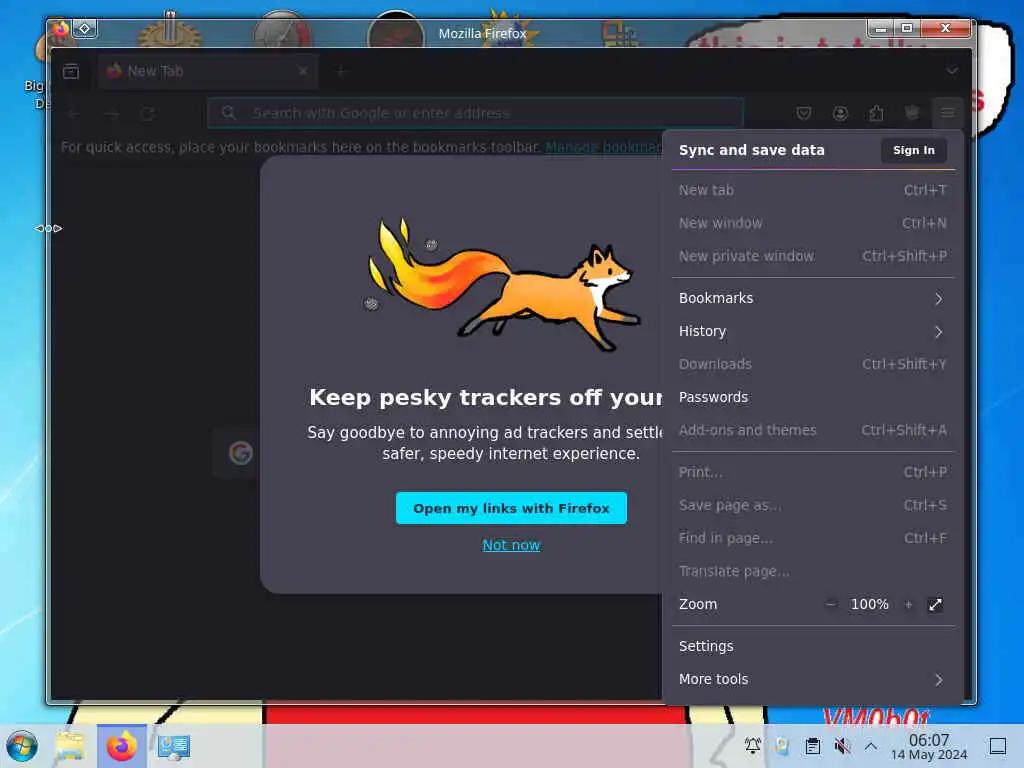Screen dimensions: 1024x768
Task: Decrease zoom with minus button
Action: point(830,605)
